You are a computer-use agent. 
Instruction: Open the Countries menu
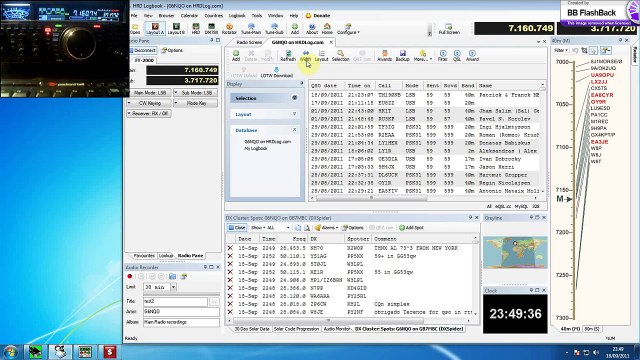214,16
